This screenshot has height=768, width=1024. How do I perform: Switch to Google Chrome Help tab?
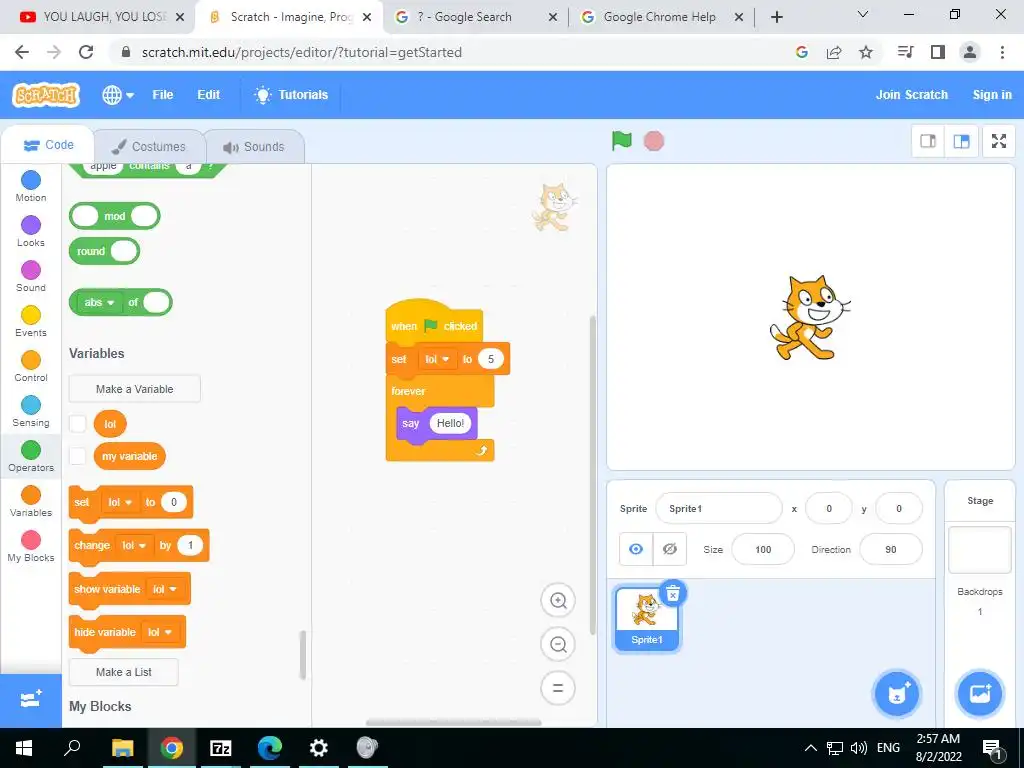click(660, 17)
